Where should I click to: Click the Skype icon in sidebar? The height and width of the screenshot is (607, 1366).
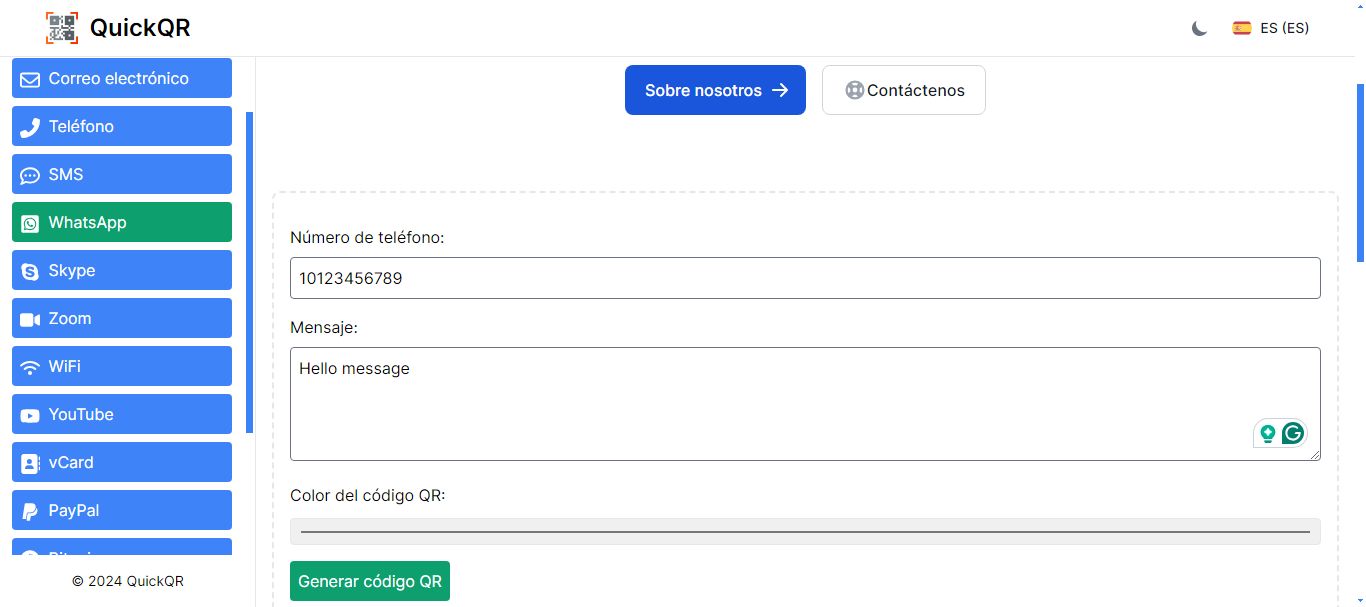click(30, 271)
